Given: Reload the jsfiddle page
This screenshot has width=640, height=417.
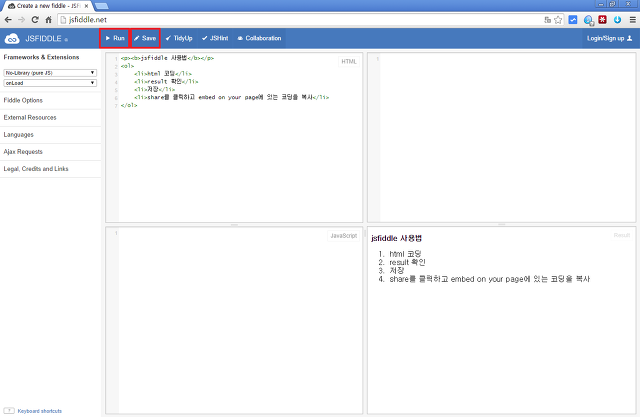Looking at the screenshot, I should coord(35,20).
